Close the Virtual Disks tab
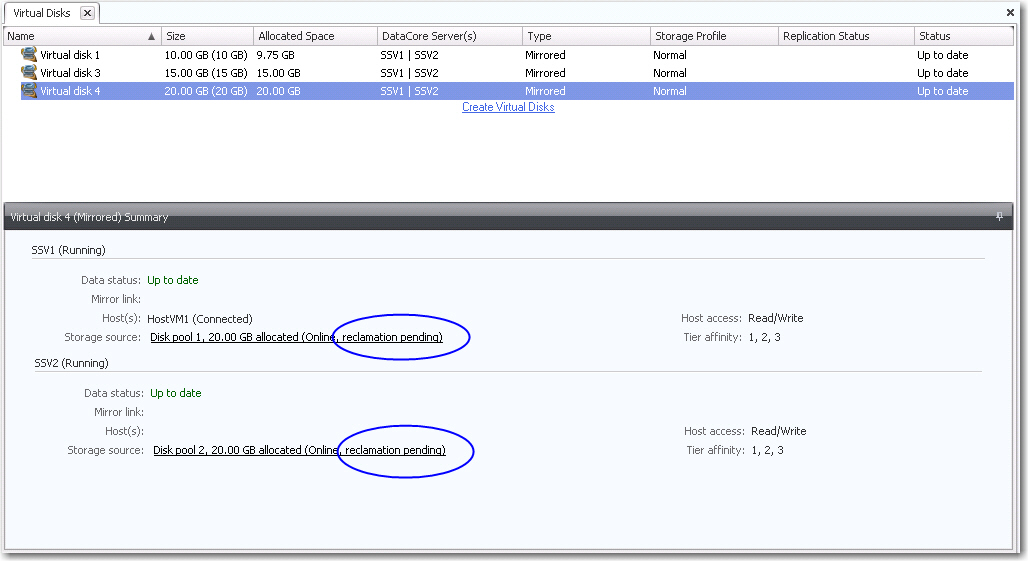1028x561 pixels. tap(87, 13)
